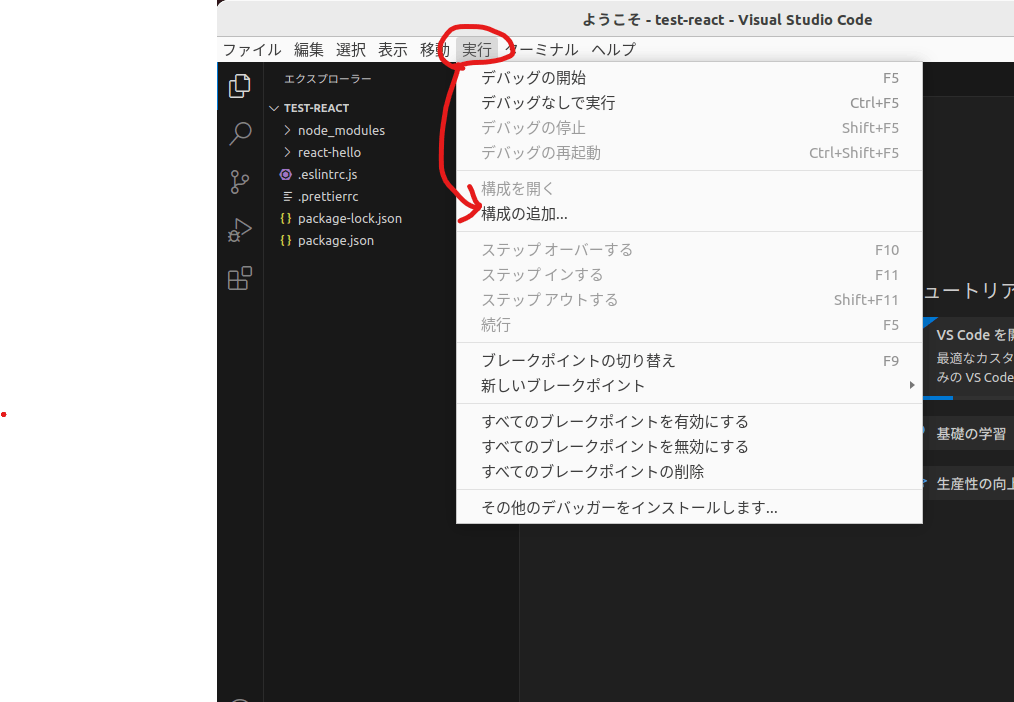This screenshot has height=702, width=1014.
Task: Choose その他のデバッガーをインストールします...
Action: click(x=689, y=508)
